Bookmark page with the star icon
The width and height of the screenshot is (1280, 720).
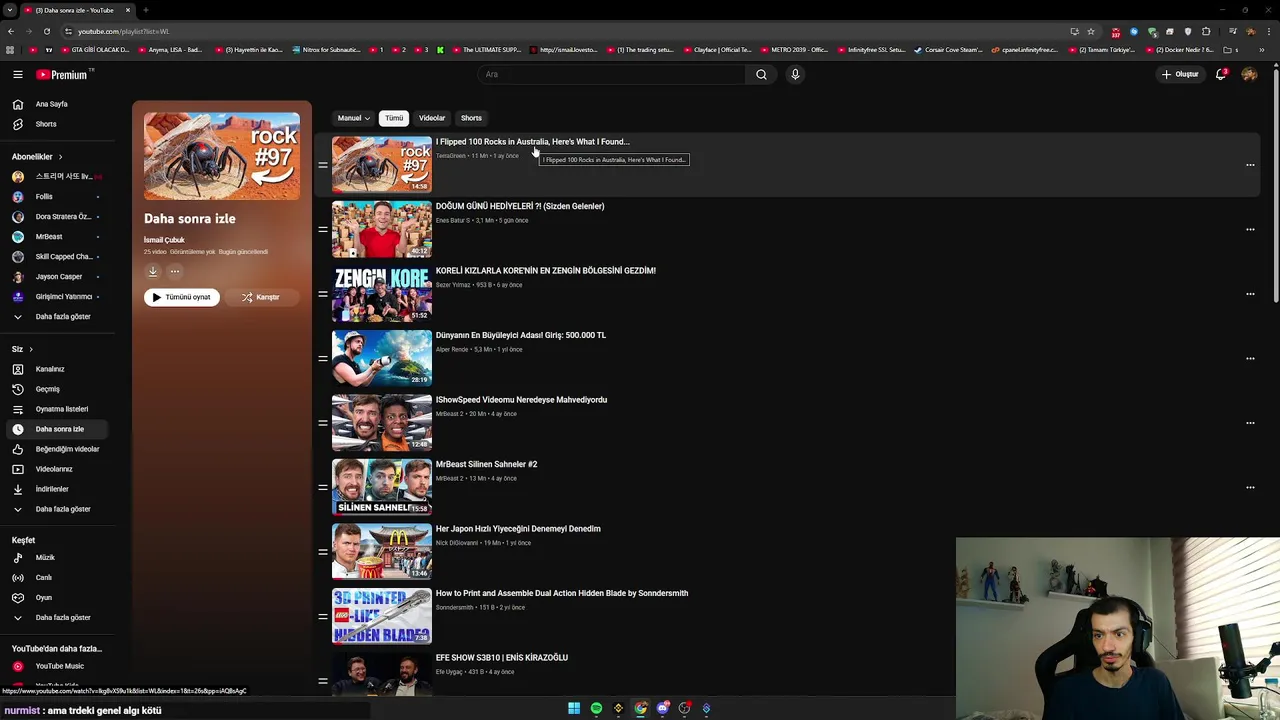coord(1091,31)
